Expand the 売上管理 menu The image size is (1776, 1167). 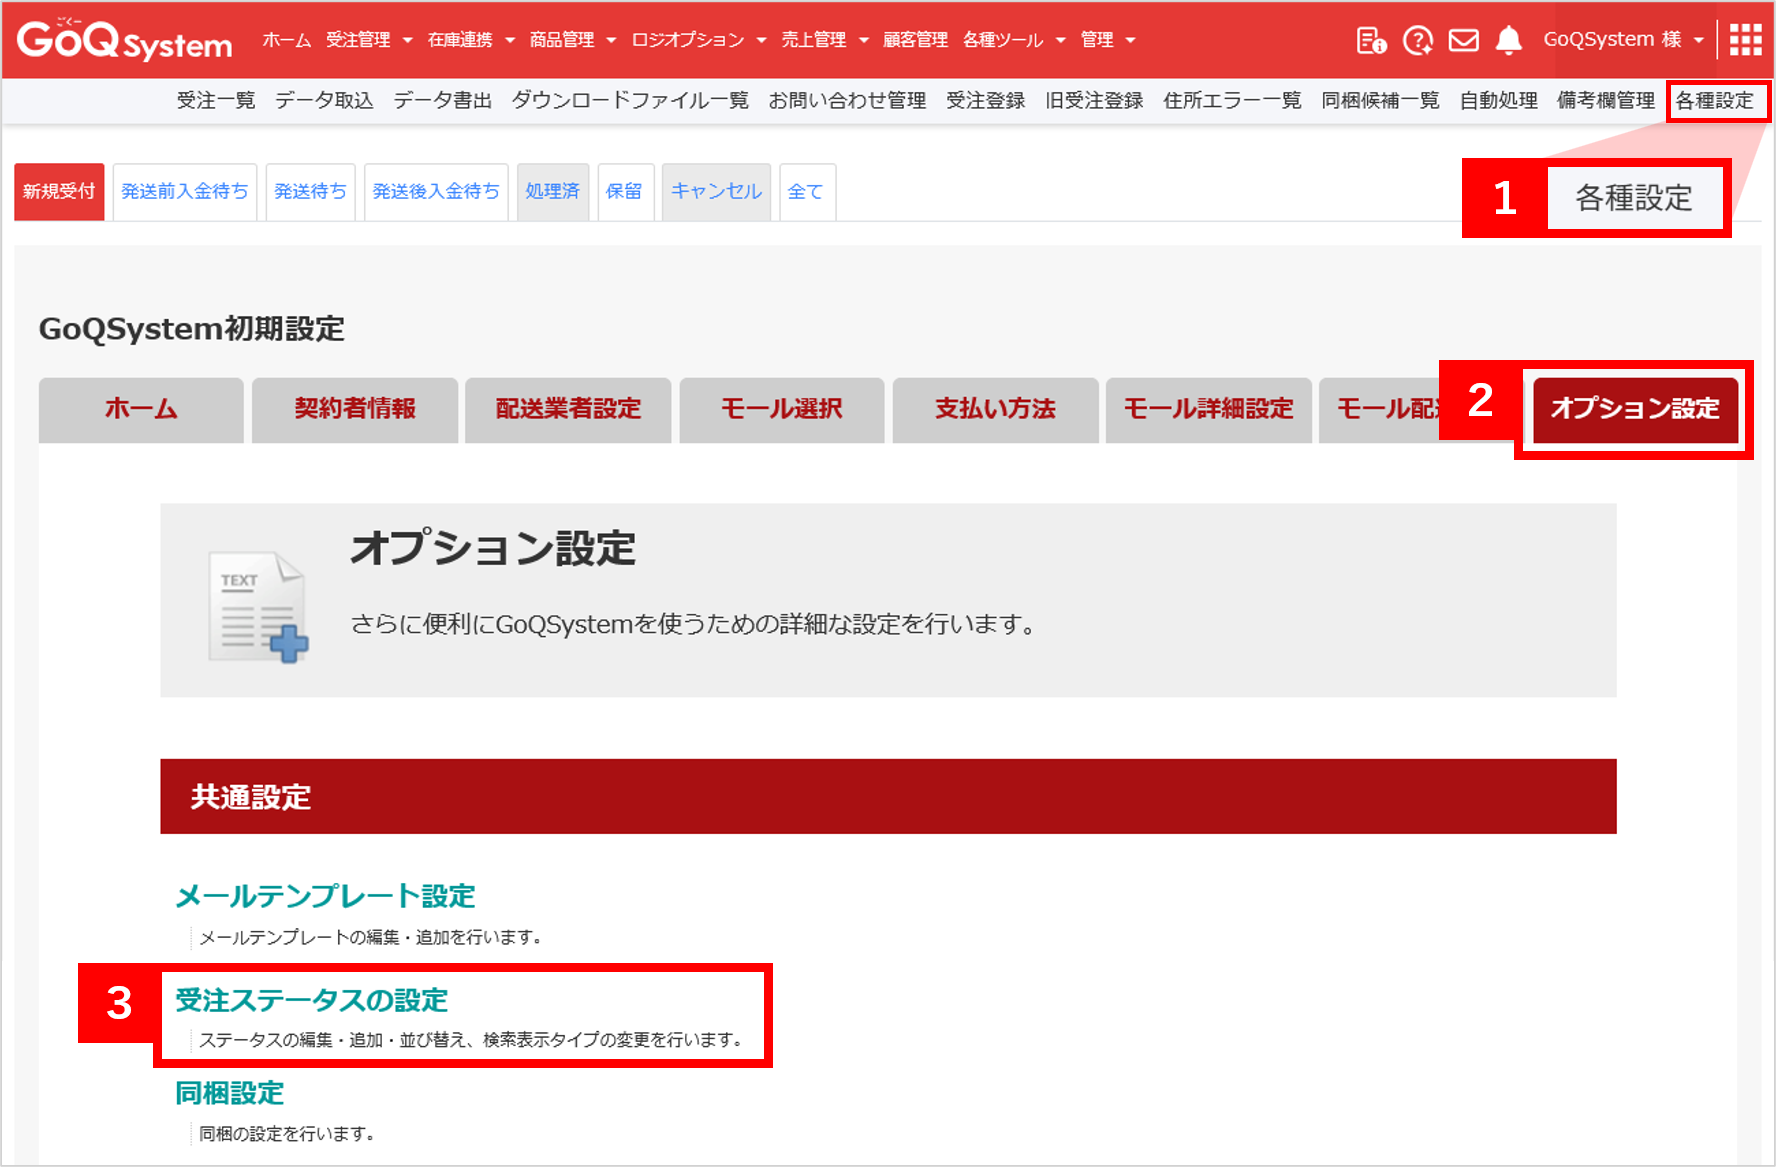pyautogui.click(x=825, y=40)
